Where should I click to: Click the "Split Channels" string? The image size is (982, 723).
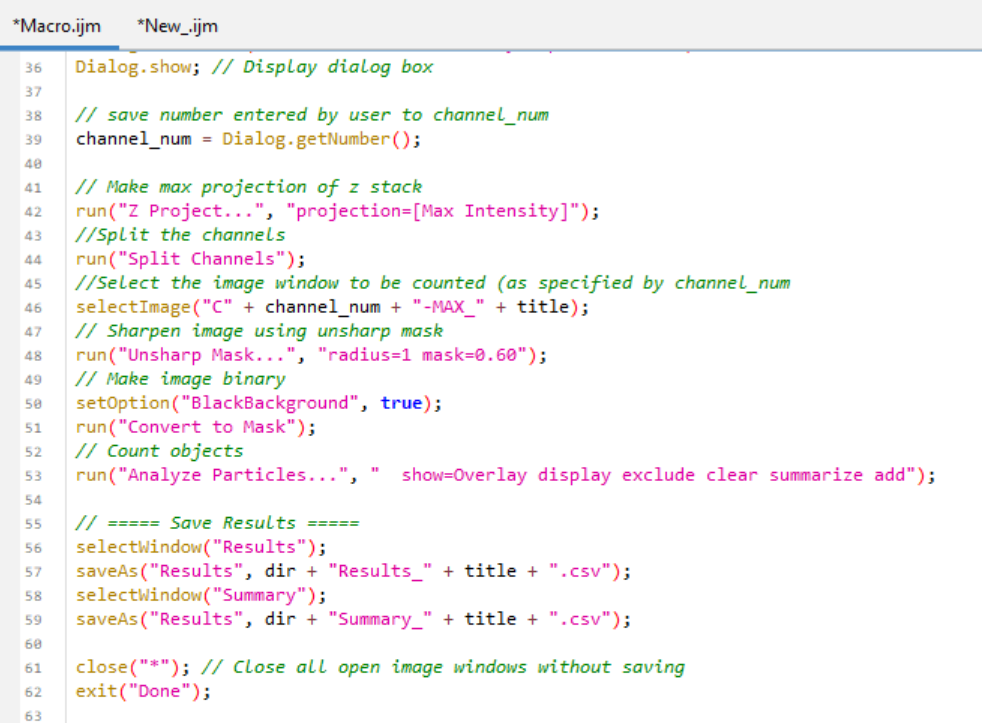202,259
